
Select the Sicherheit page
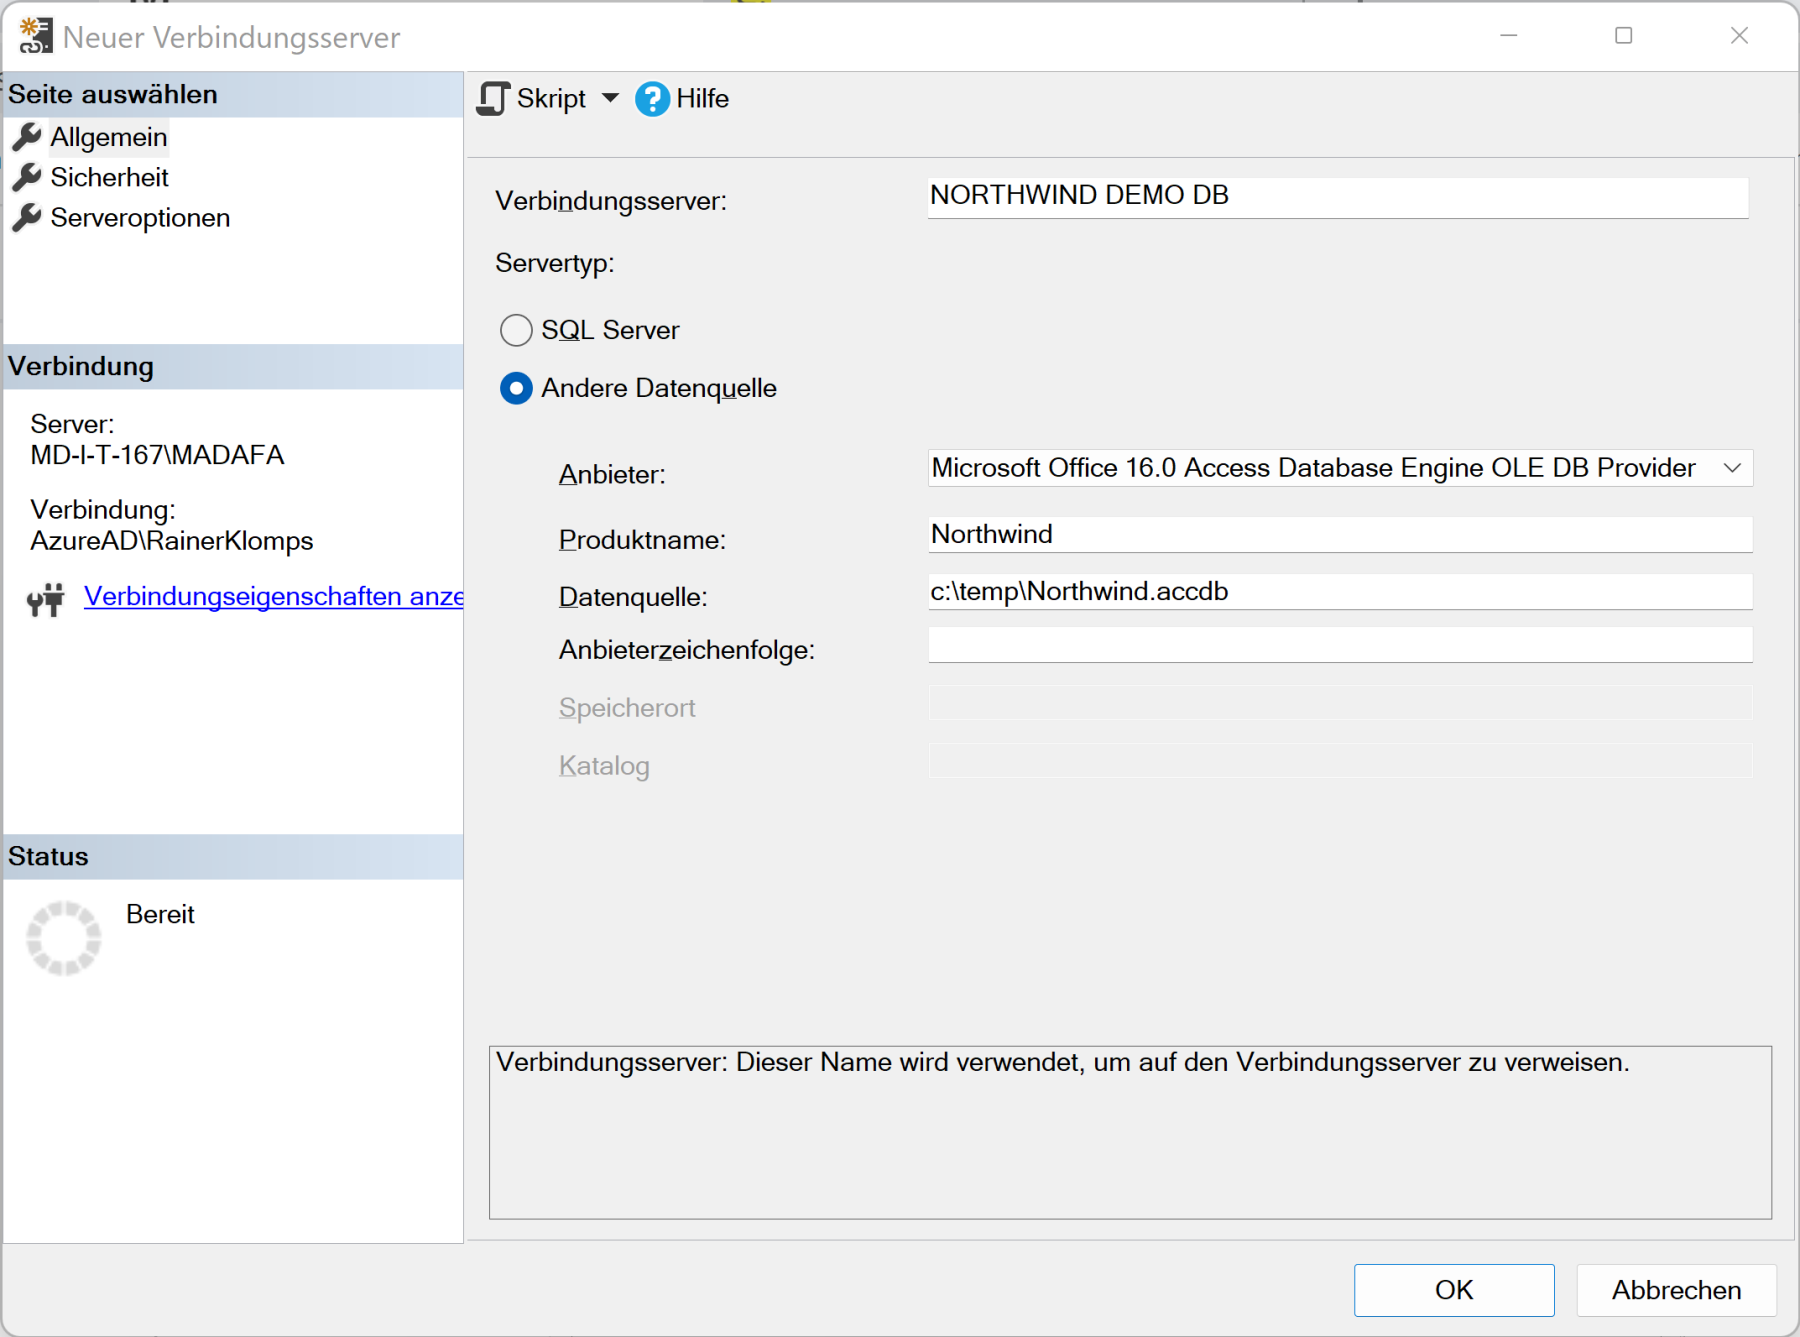coord(110,177)
